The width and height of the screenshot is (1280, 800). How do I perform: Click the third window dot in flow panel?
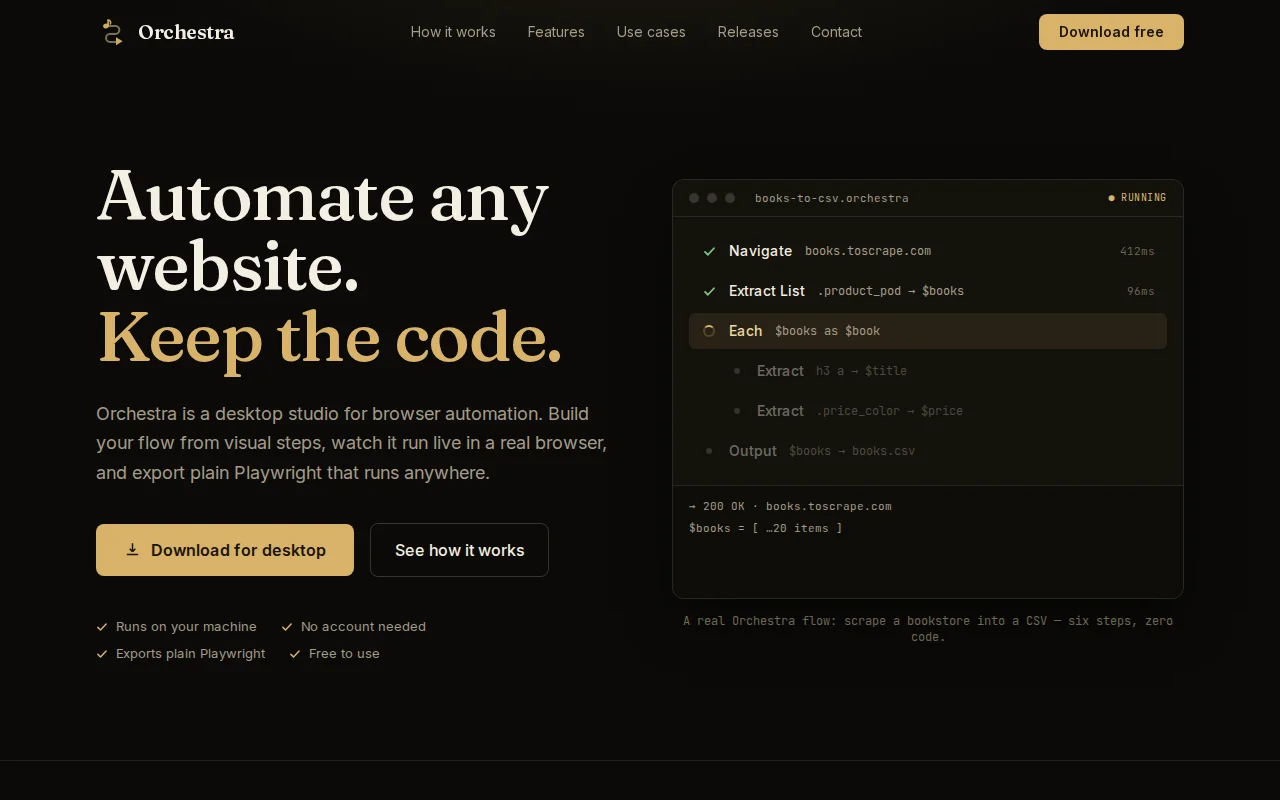(x=730, y=198)
